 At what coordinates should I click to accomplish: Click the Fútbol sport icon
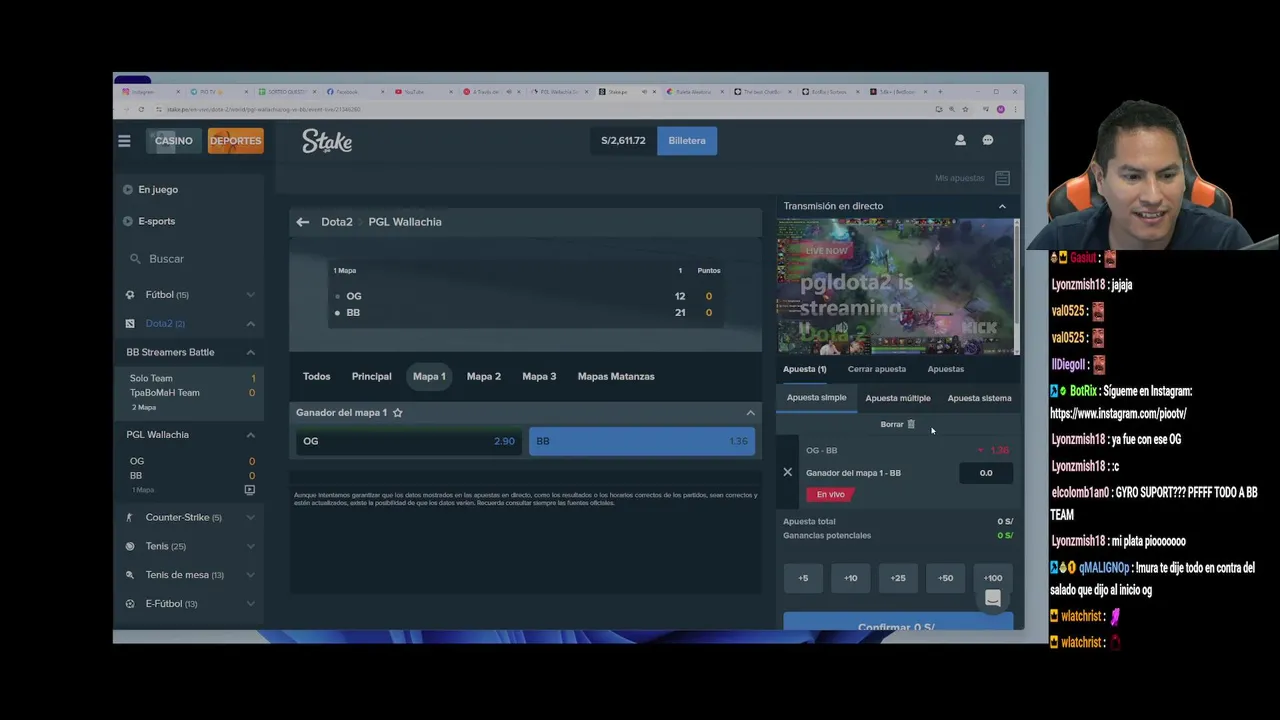pos(130,295)
